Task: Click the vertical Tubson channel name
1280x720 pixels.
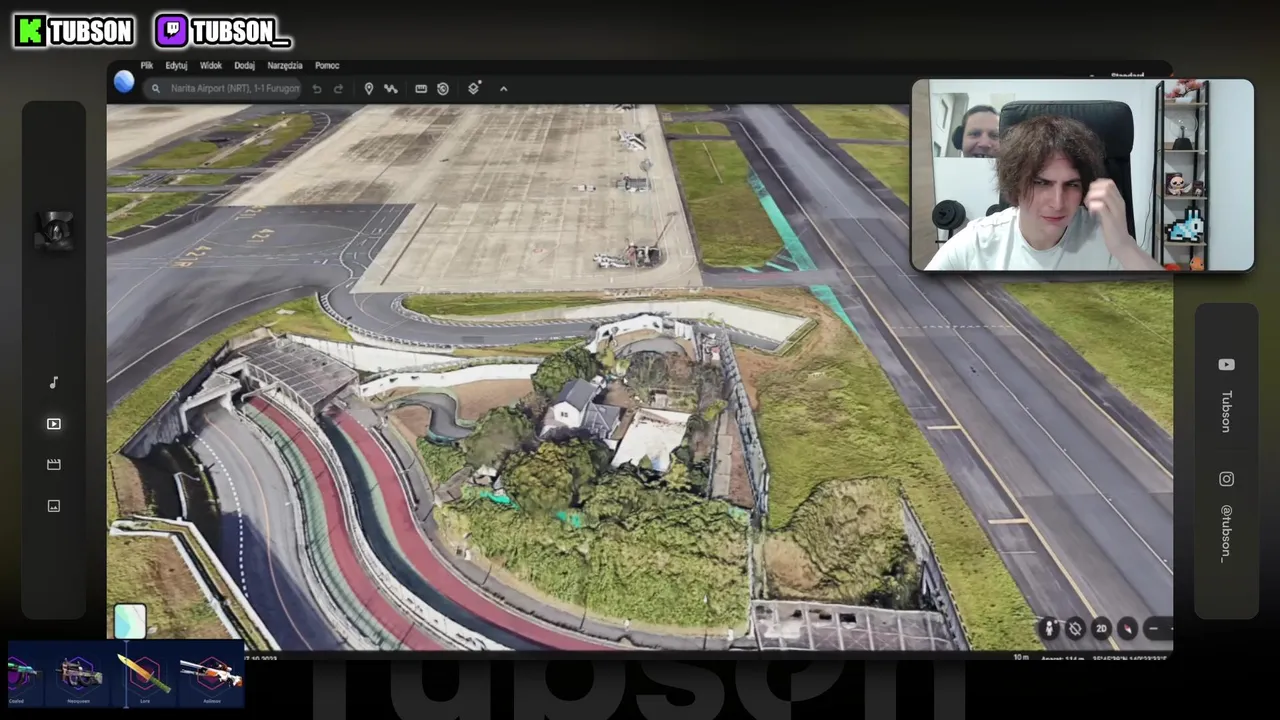Action: 1226,411
